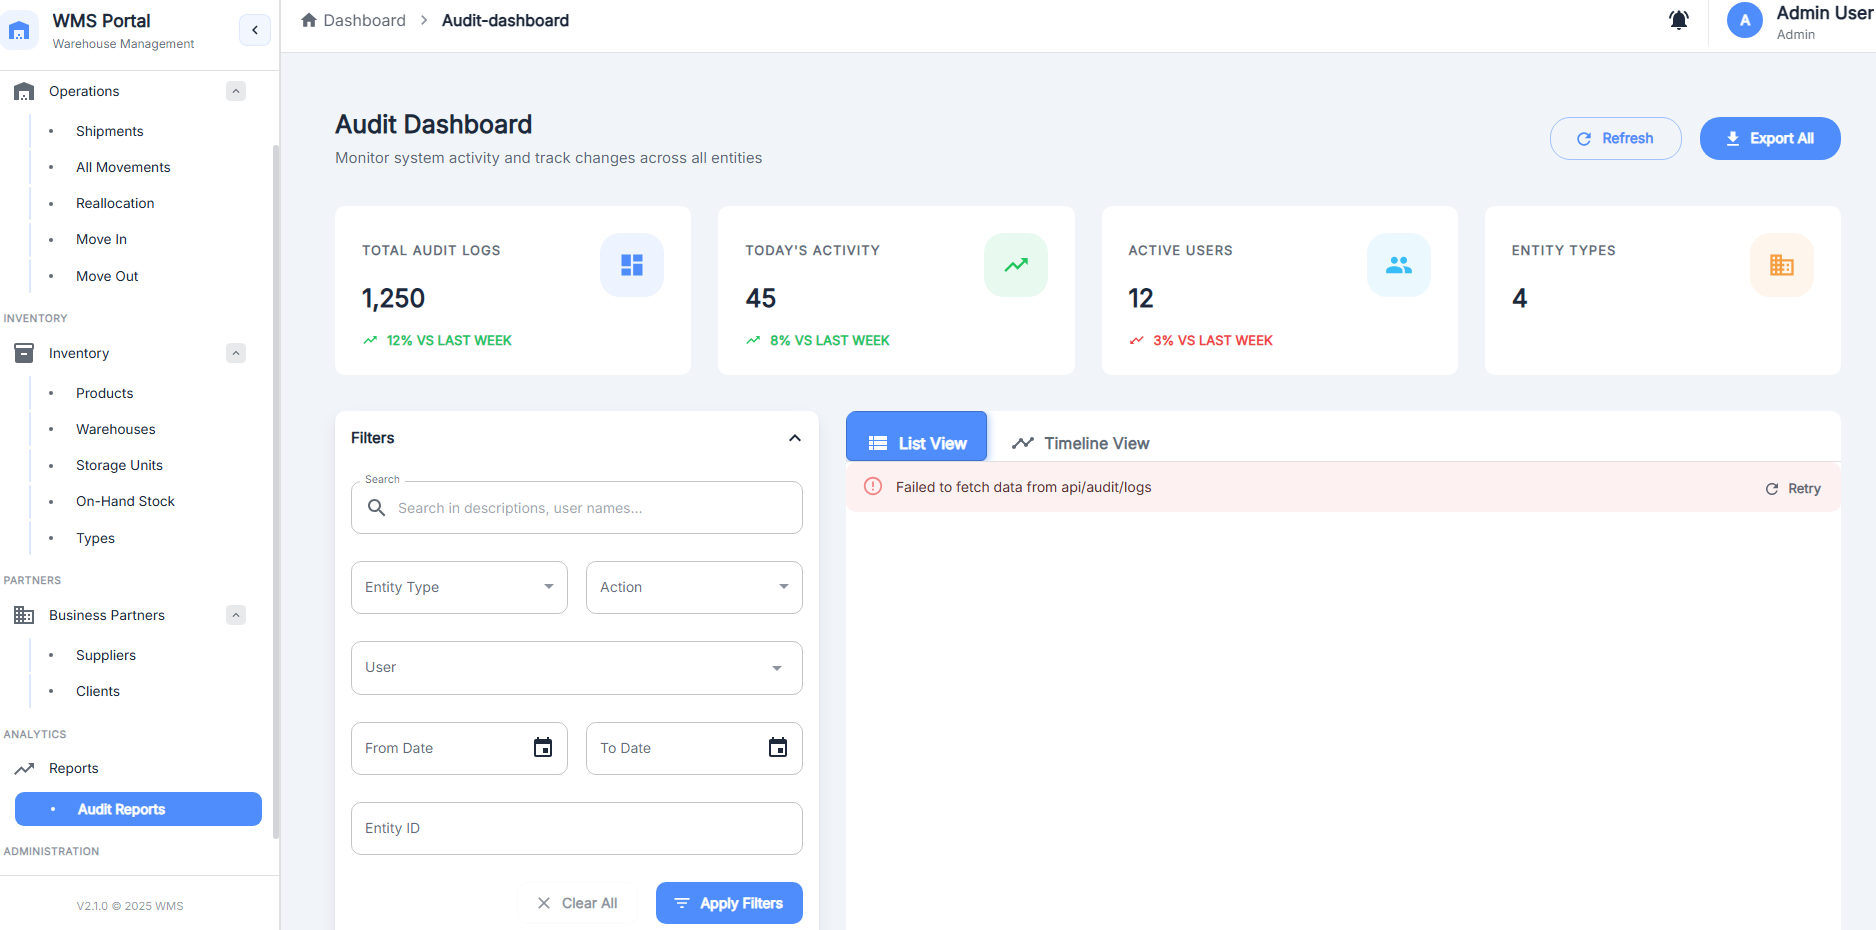
Task: Open the User dropdown
Action: tap(576, 668)
